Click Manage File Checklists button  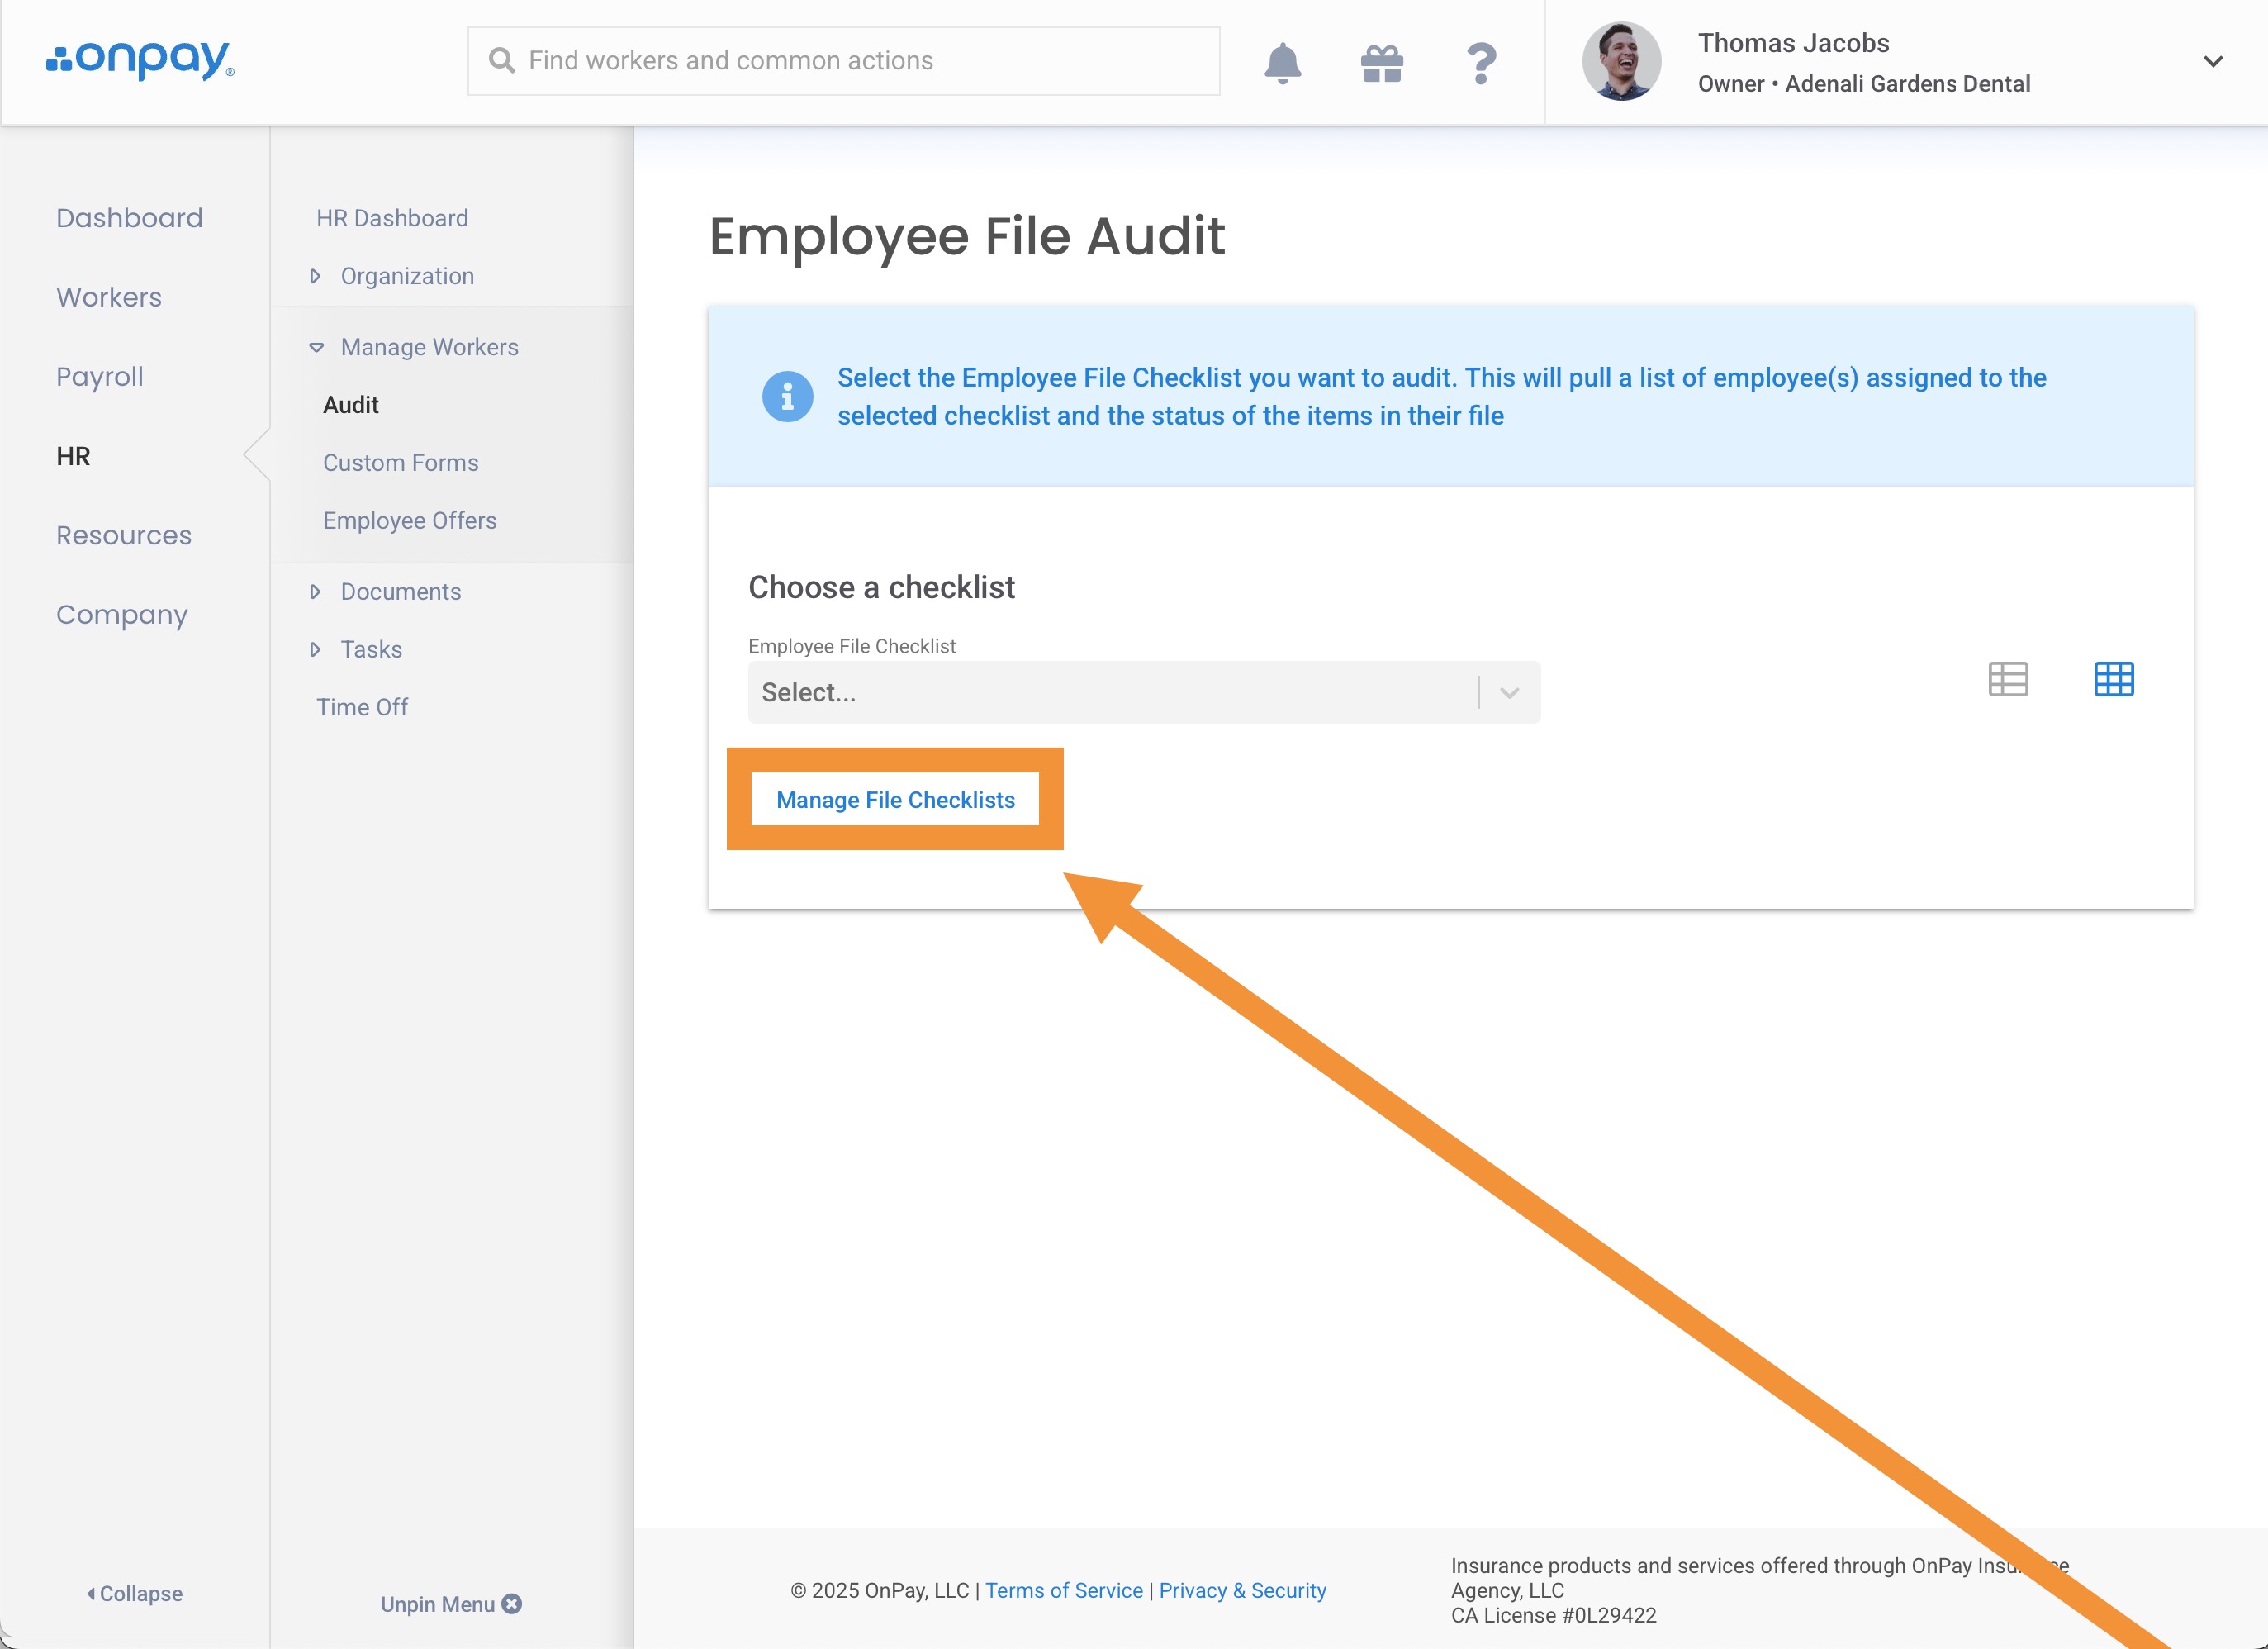point(895,800)
